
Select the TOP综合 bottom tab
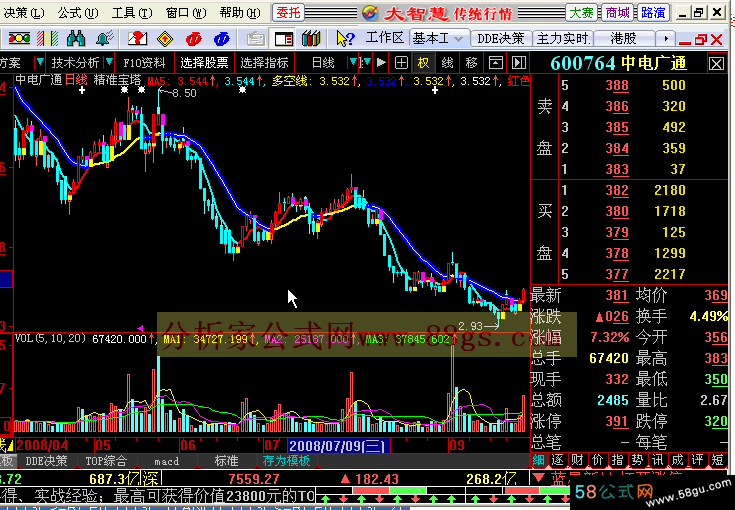coord(106,461)
